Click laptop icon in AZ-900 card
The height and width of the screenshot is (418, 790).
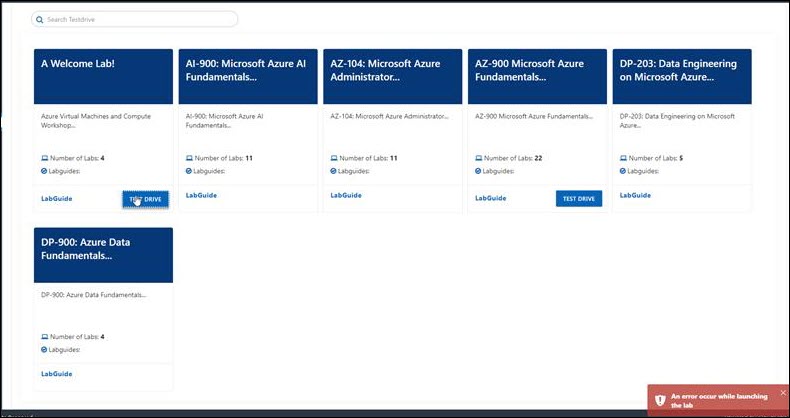478,158
